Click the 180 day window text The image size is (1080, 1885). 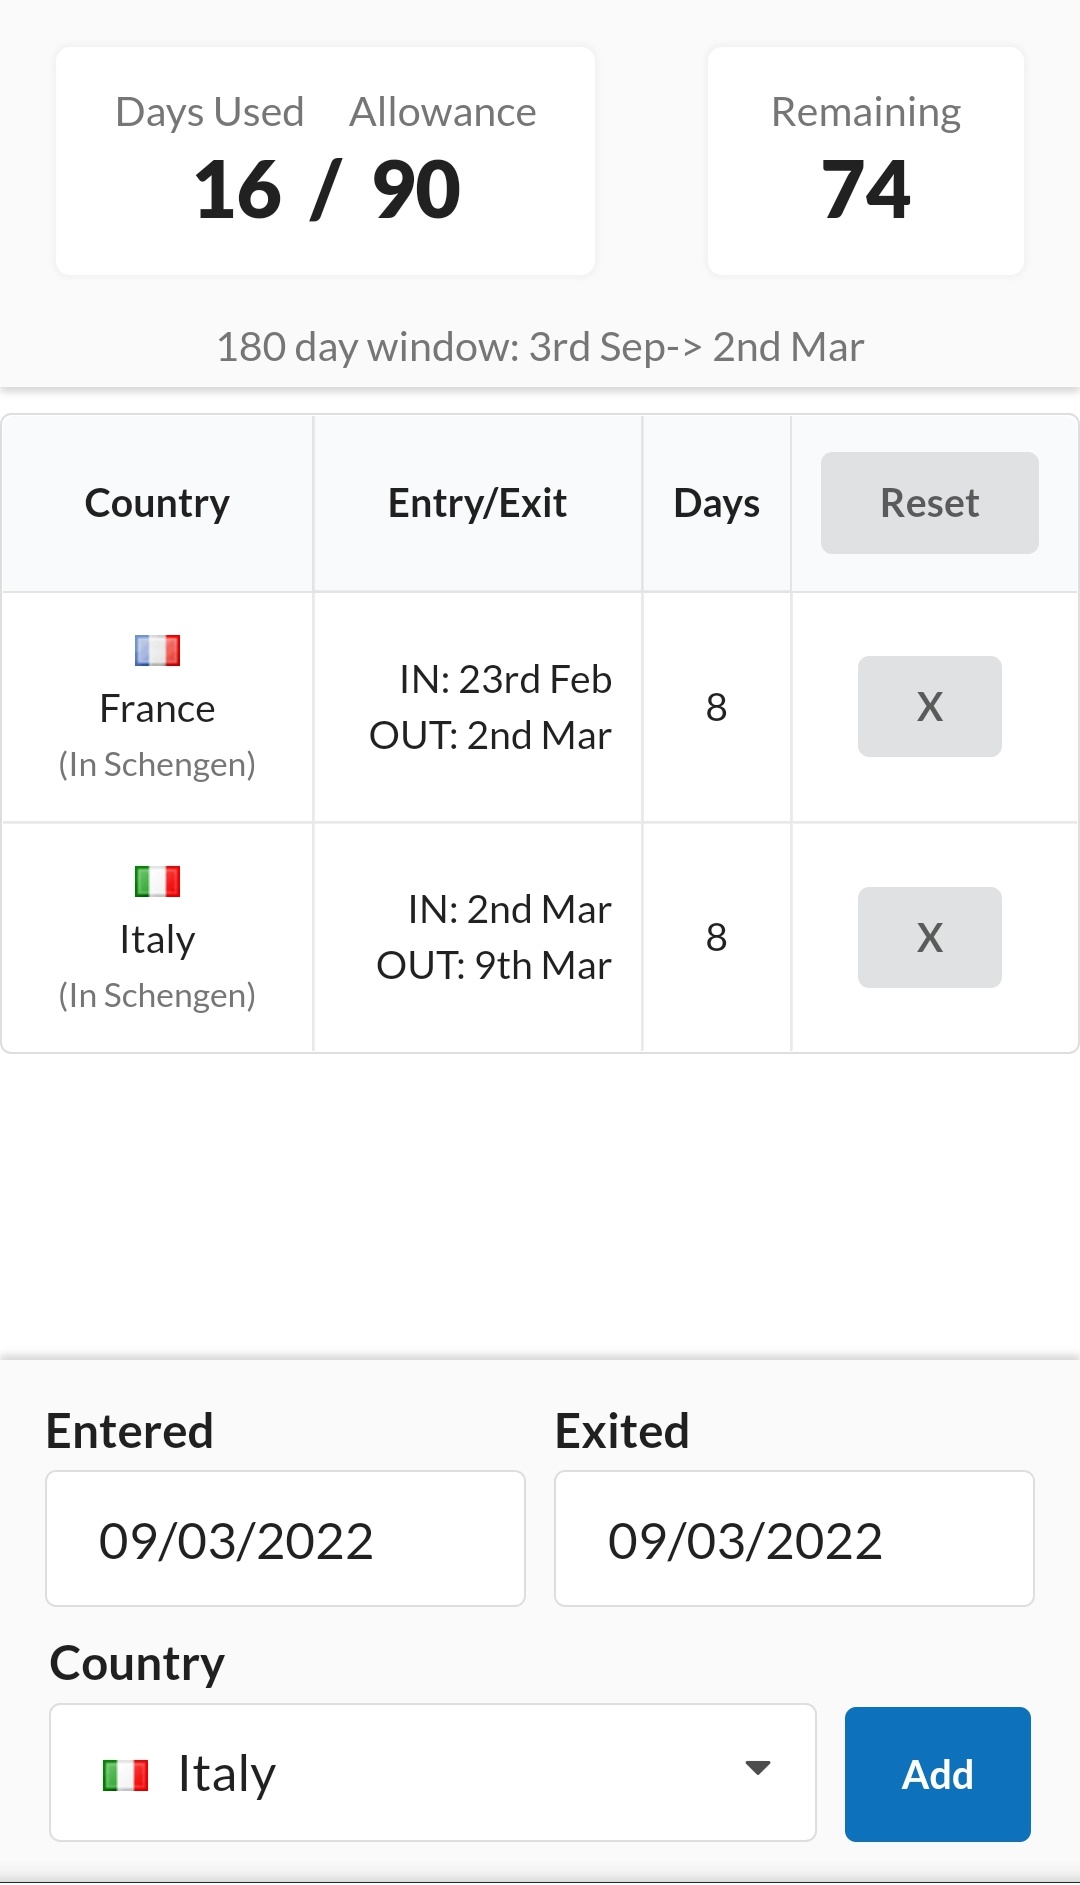pyautogui.click(x=540, y=347)
